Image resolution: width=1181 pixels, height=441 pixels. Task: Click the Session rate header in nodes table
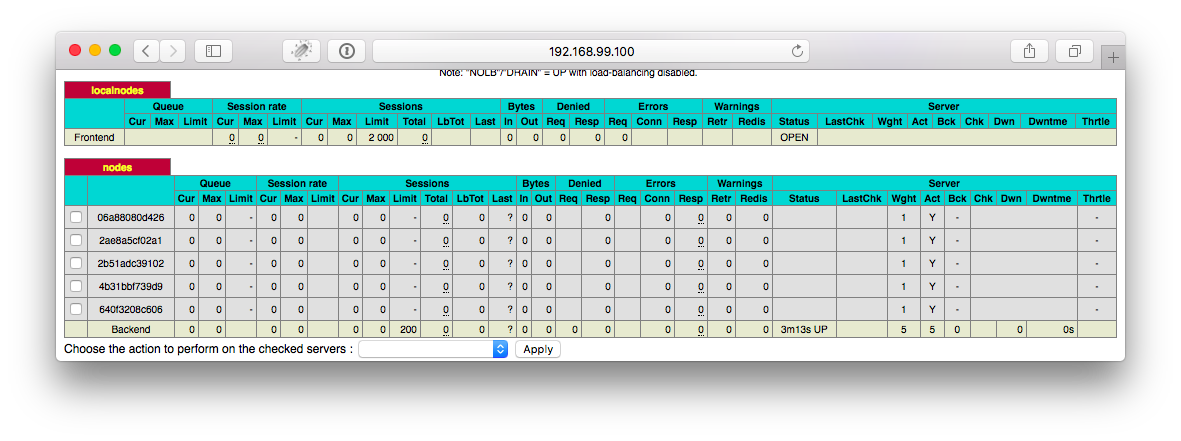(298, 183)
